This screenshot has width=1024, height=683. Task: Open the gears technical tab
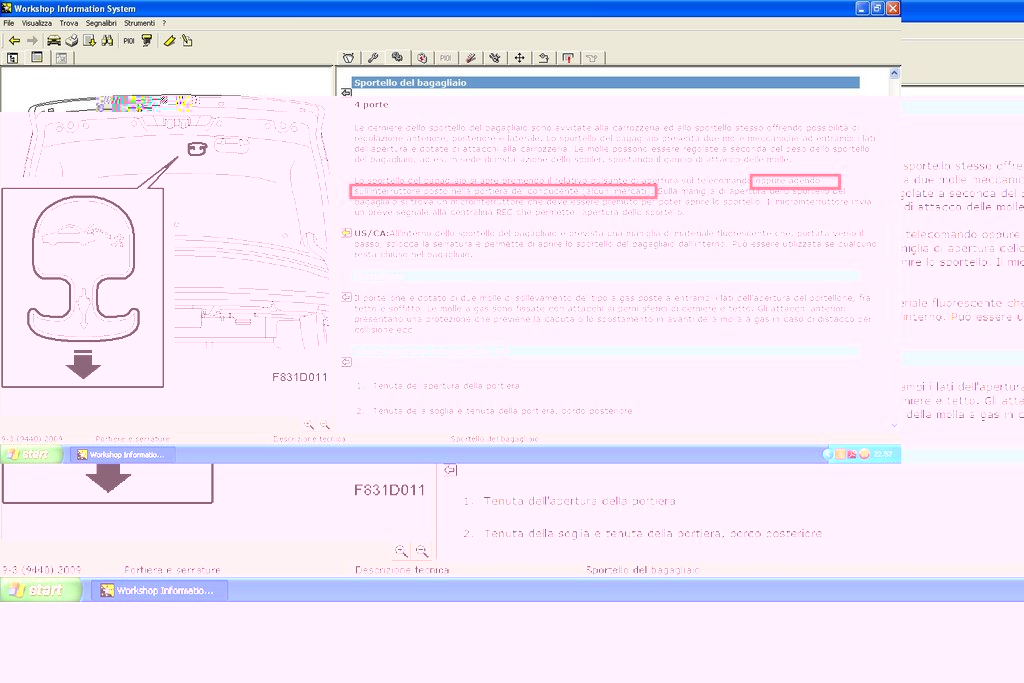coord(397,57)
